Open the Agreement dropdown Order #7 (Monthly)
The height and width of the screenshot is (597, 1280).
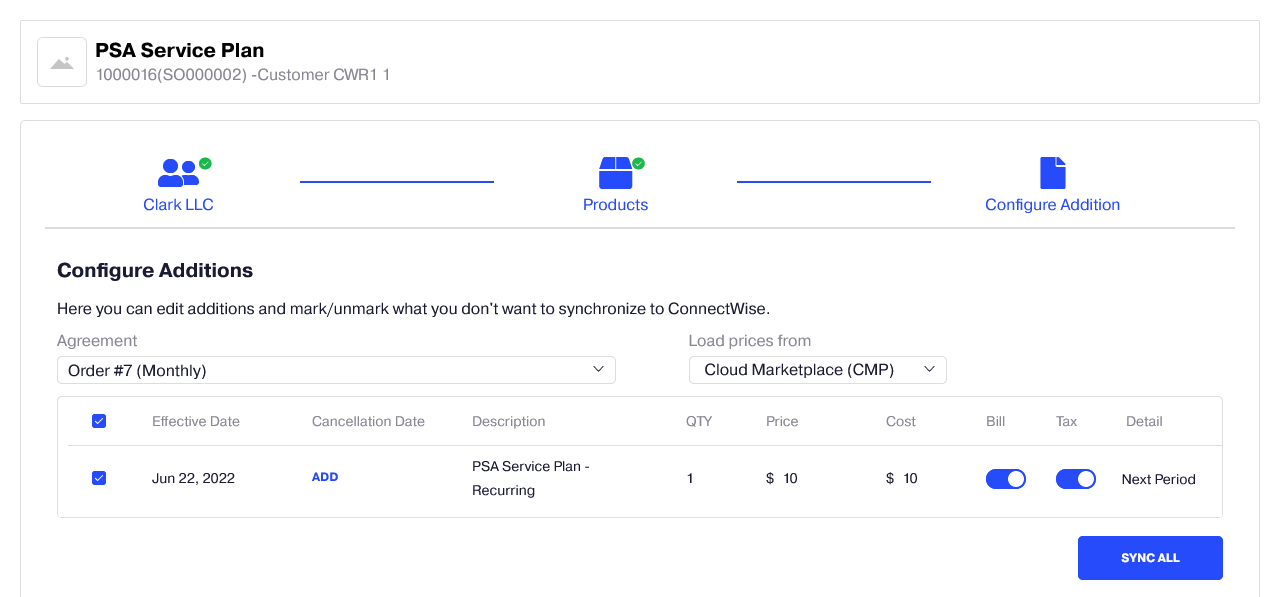tap(336, 370)
